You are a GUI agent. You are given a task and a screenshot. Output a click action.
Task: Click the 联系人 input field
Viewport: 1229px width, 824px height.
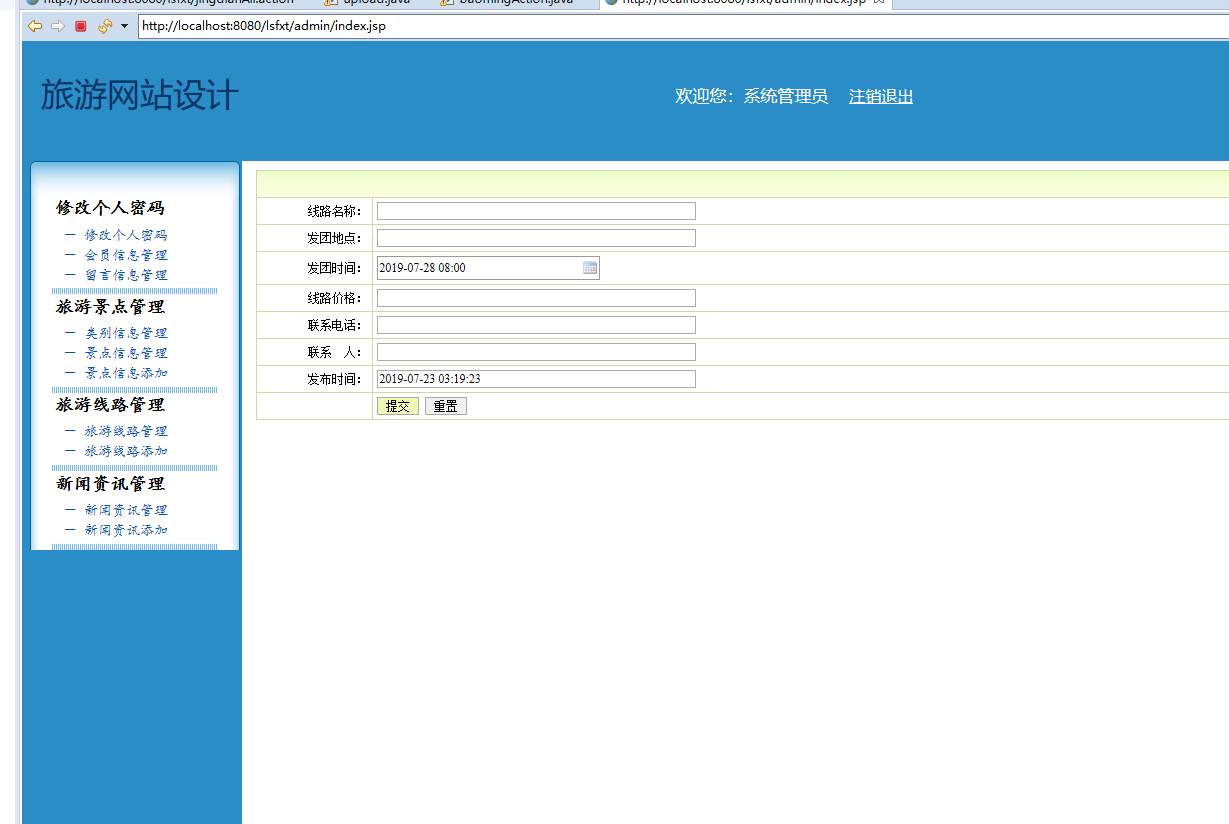(x=536, y=352)
